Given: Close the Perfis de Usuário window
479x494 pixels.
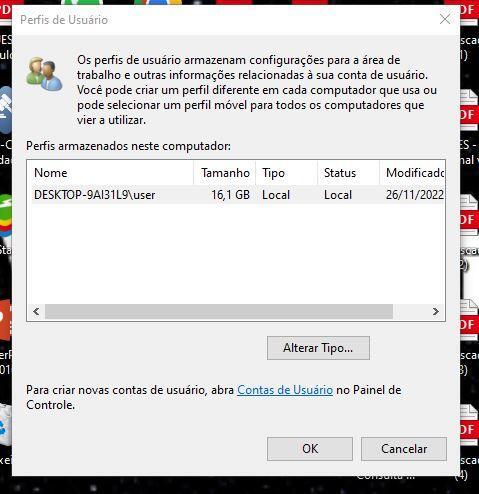Looking at the screenshot, I should 445,19.
